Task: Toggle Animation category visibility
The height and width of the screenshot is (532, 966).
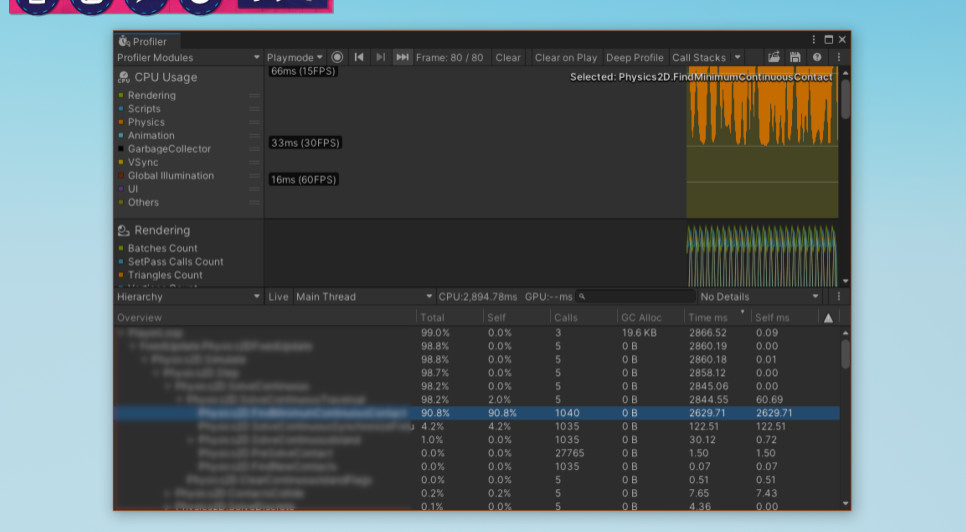Action: point(121,135)
